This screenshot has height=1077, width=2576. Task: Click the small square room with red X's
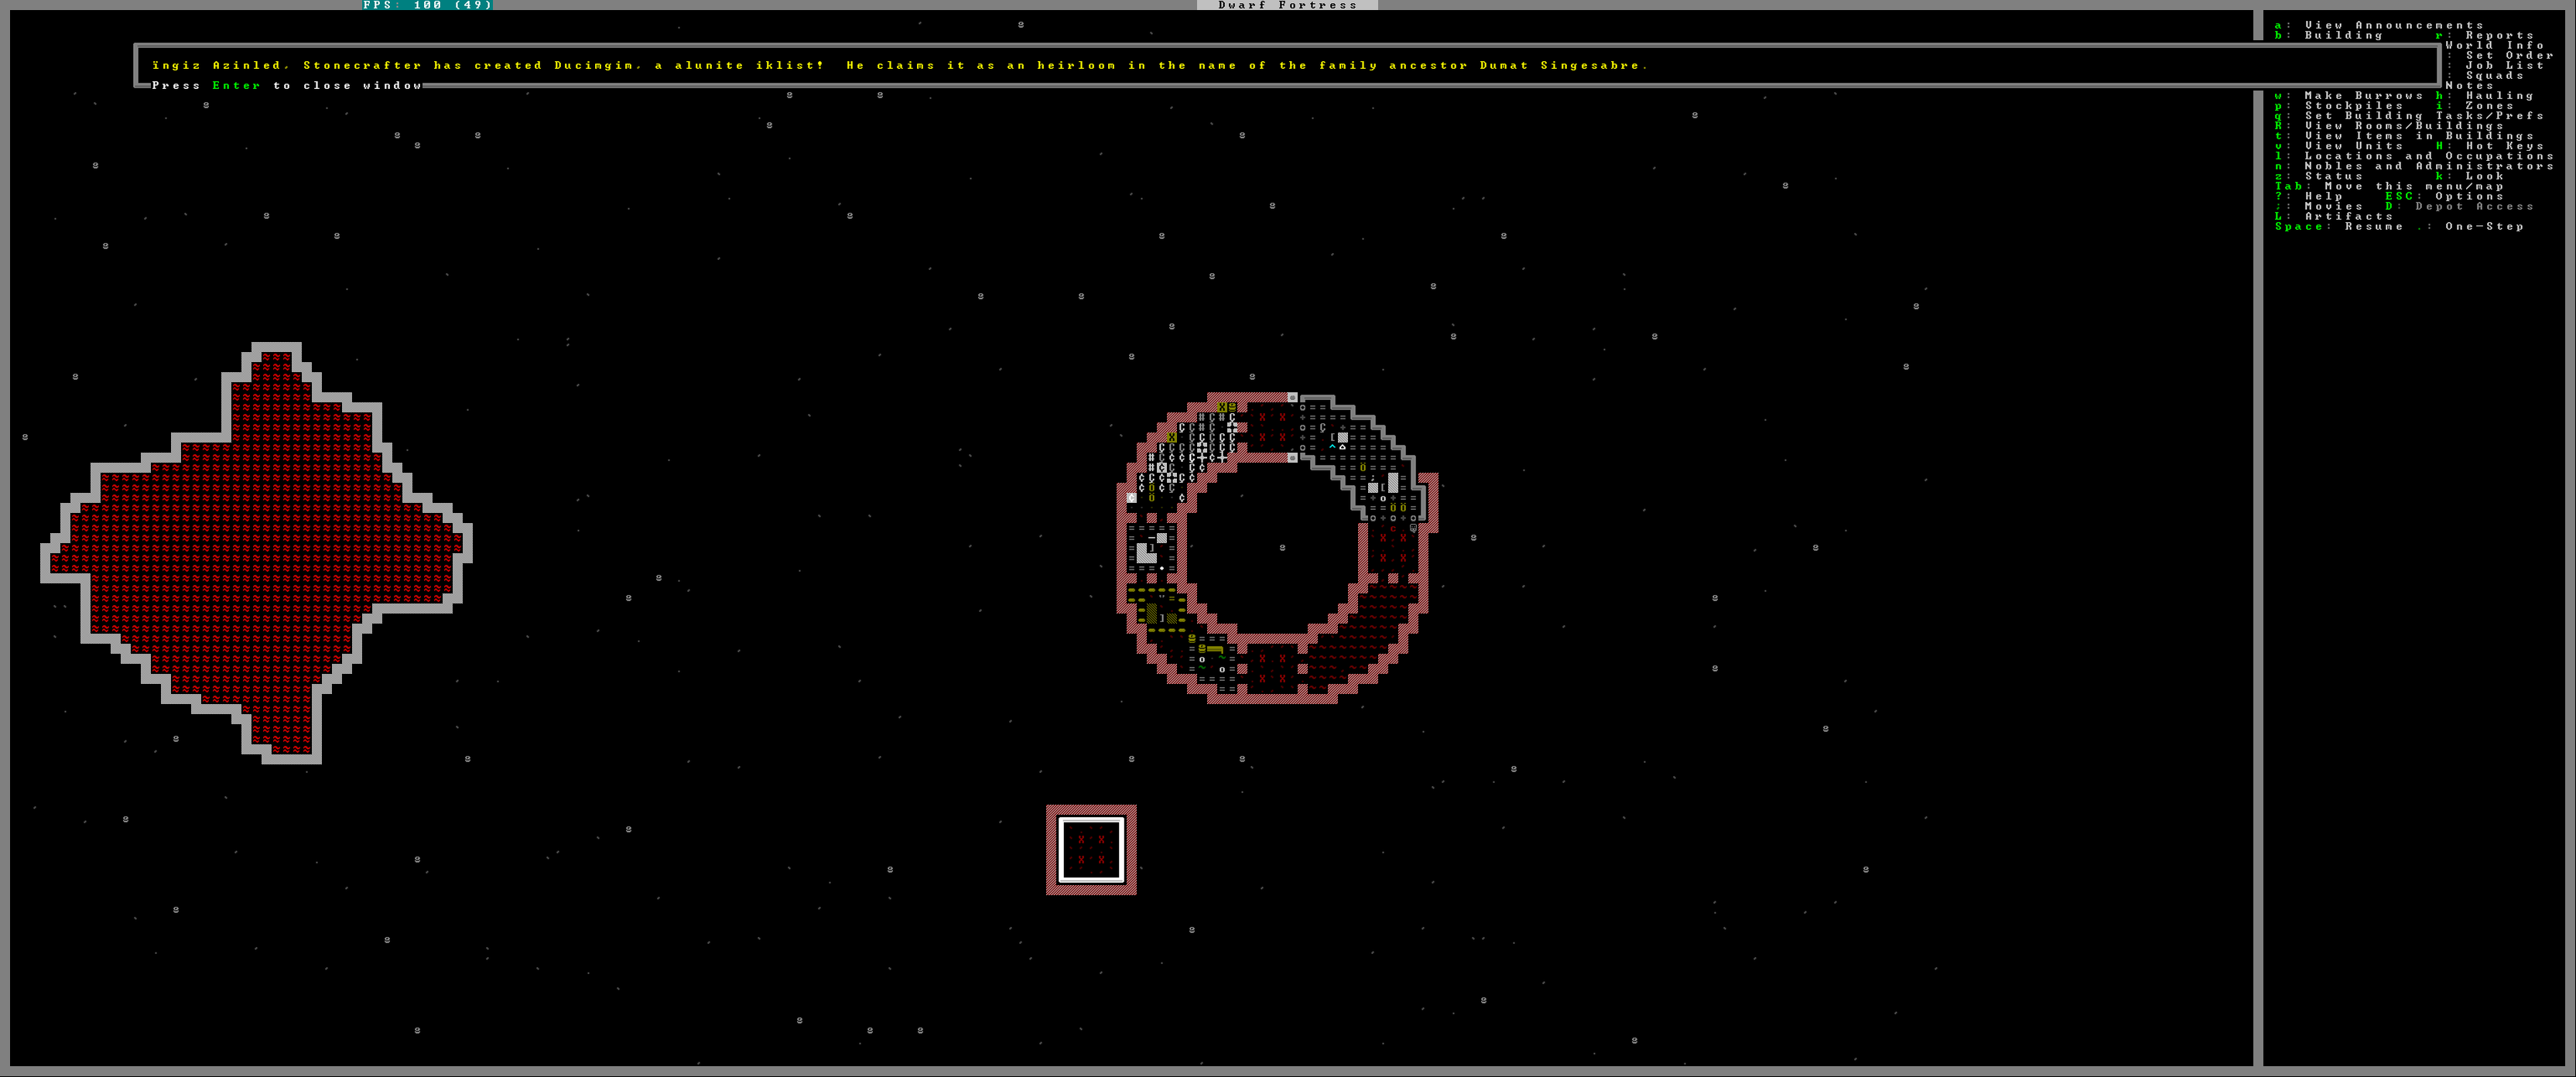pos(1091,850)
